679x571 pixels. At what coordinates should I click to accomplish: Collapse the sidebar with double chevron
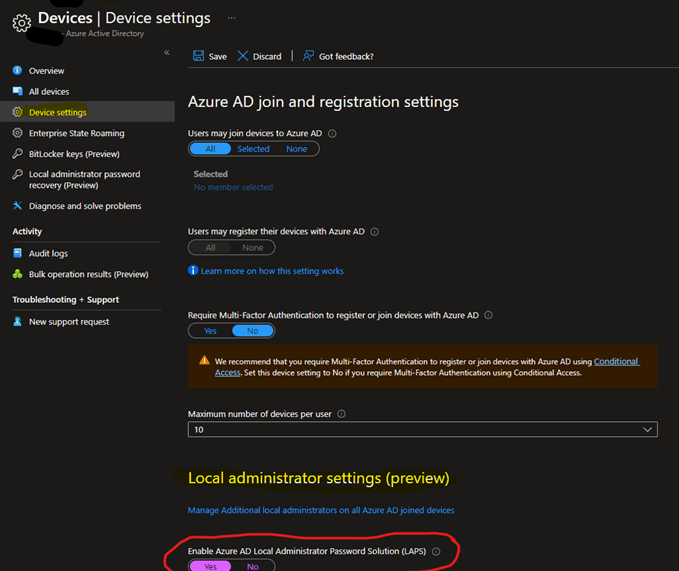point(167,53)
